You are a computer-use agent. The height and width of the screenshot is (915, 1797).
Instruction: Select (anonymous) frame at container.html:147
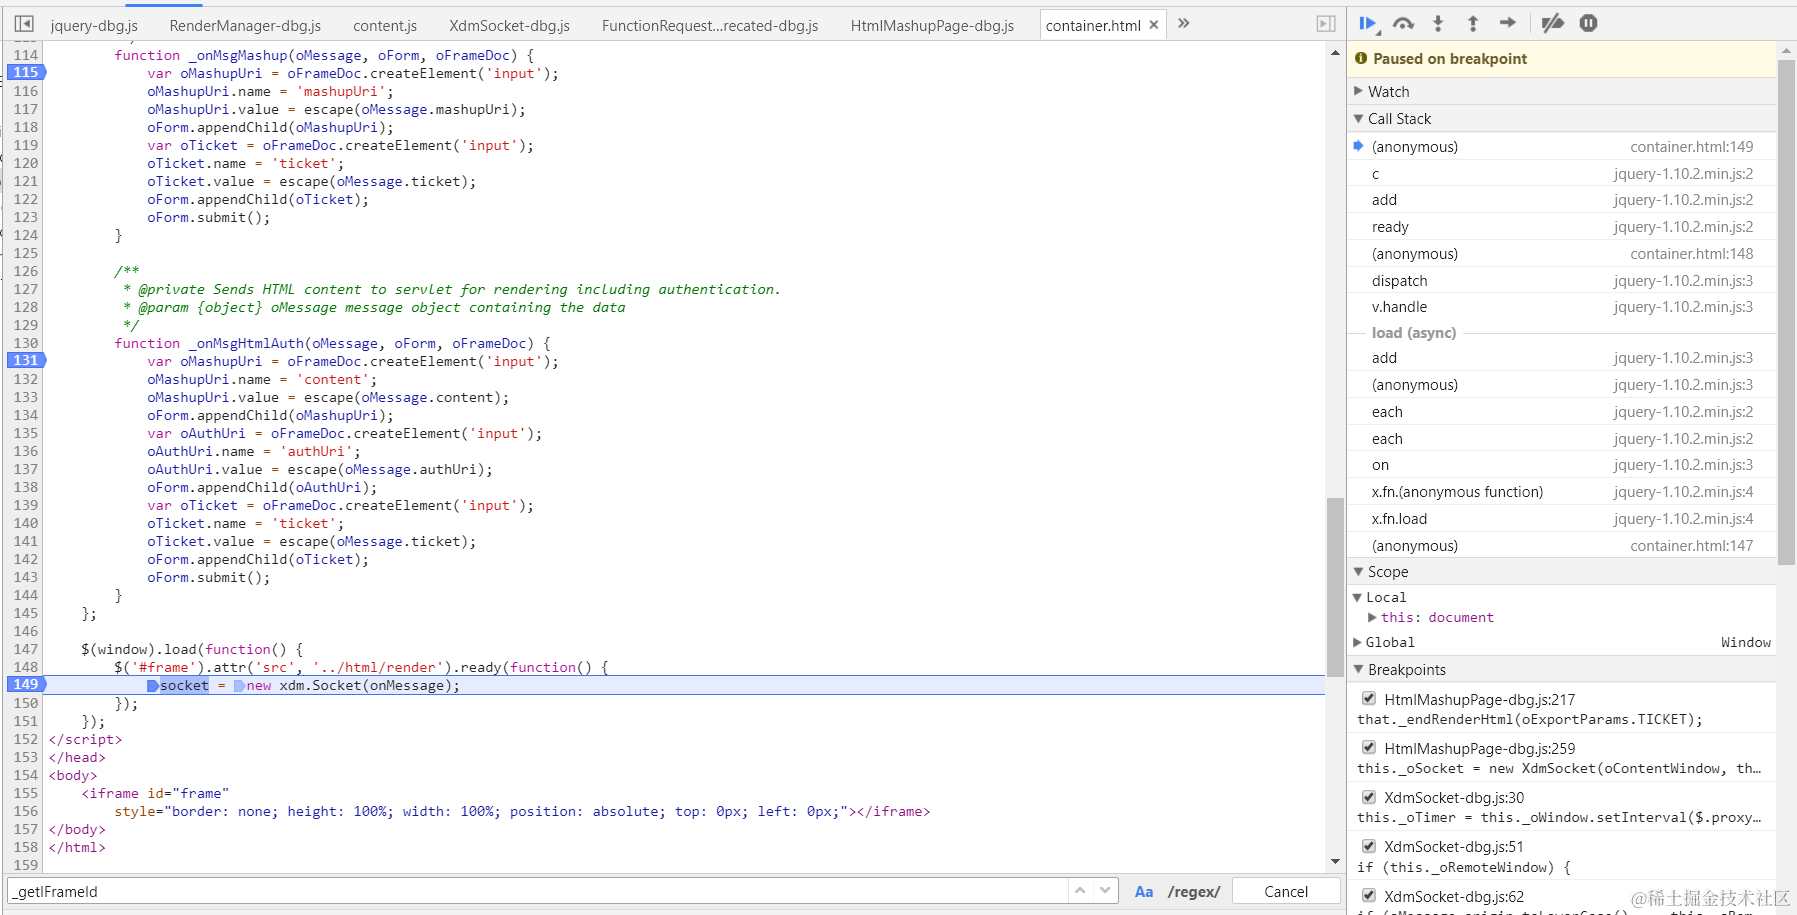[1562, 546]
